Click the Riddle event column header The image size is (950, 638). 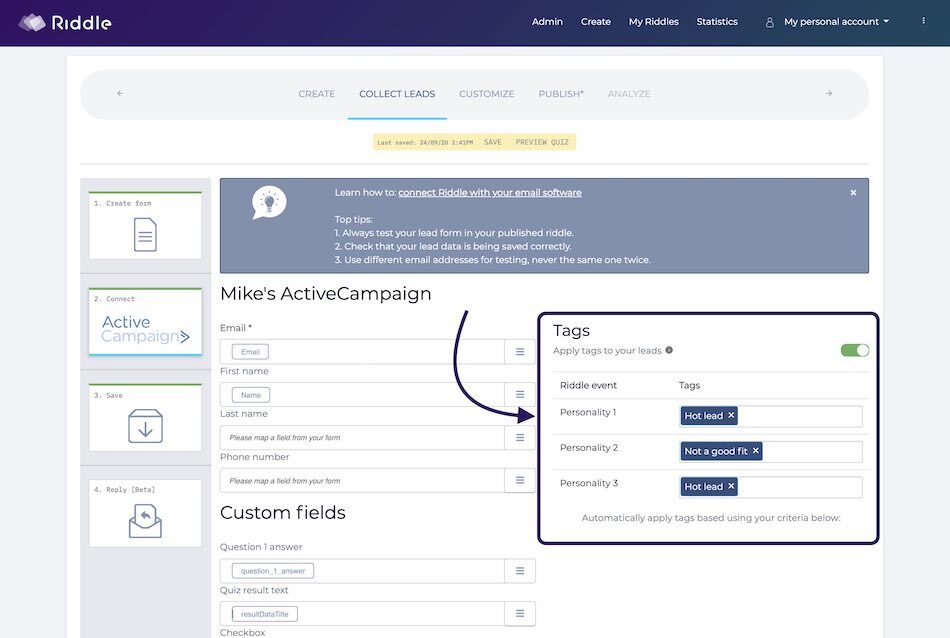point(588,385)
